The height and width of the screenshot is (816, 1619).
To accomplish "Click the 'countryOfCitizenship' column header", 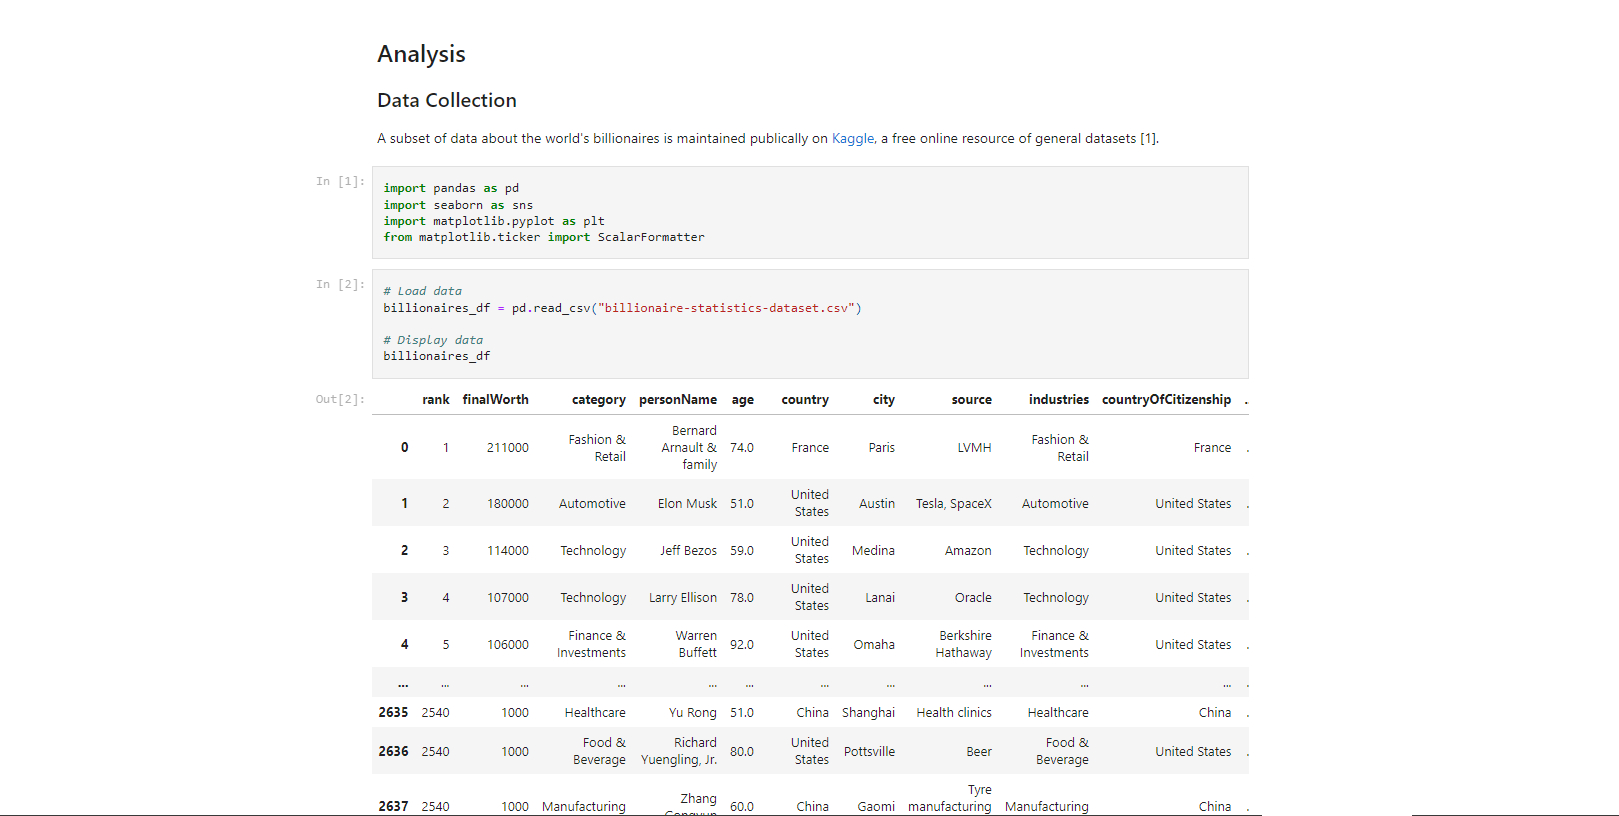I will click(1167, 400).
